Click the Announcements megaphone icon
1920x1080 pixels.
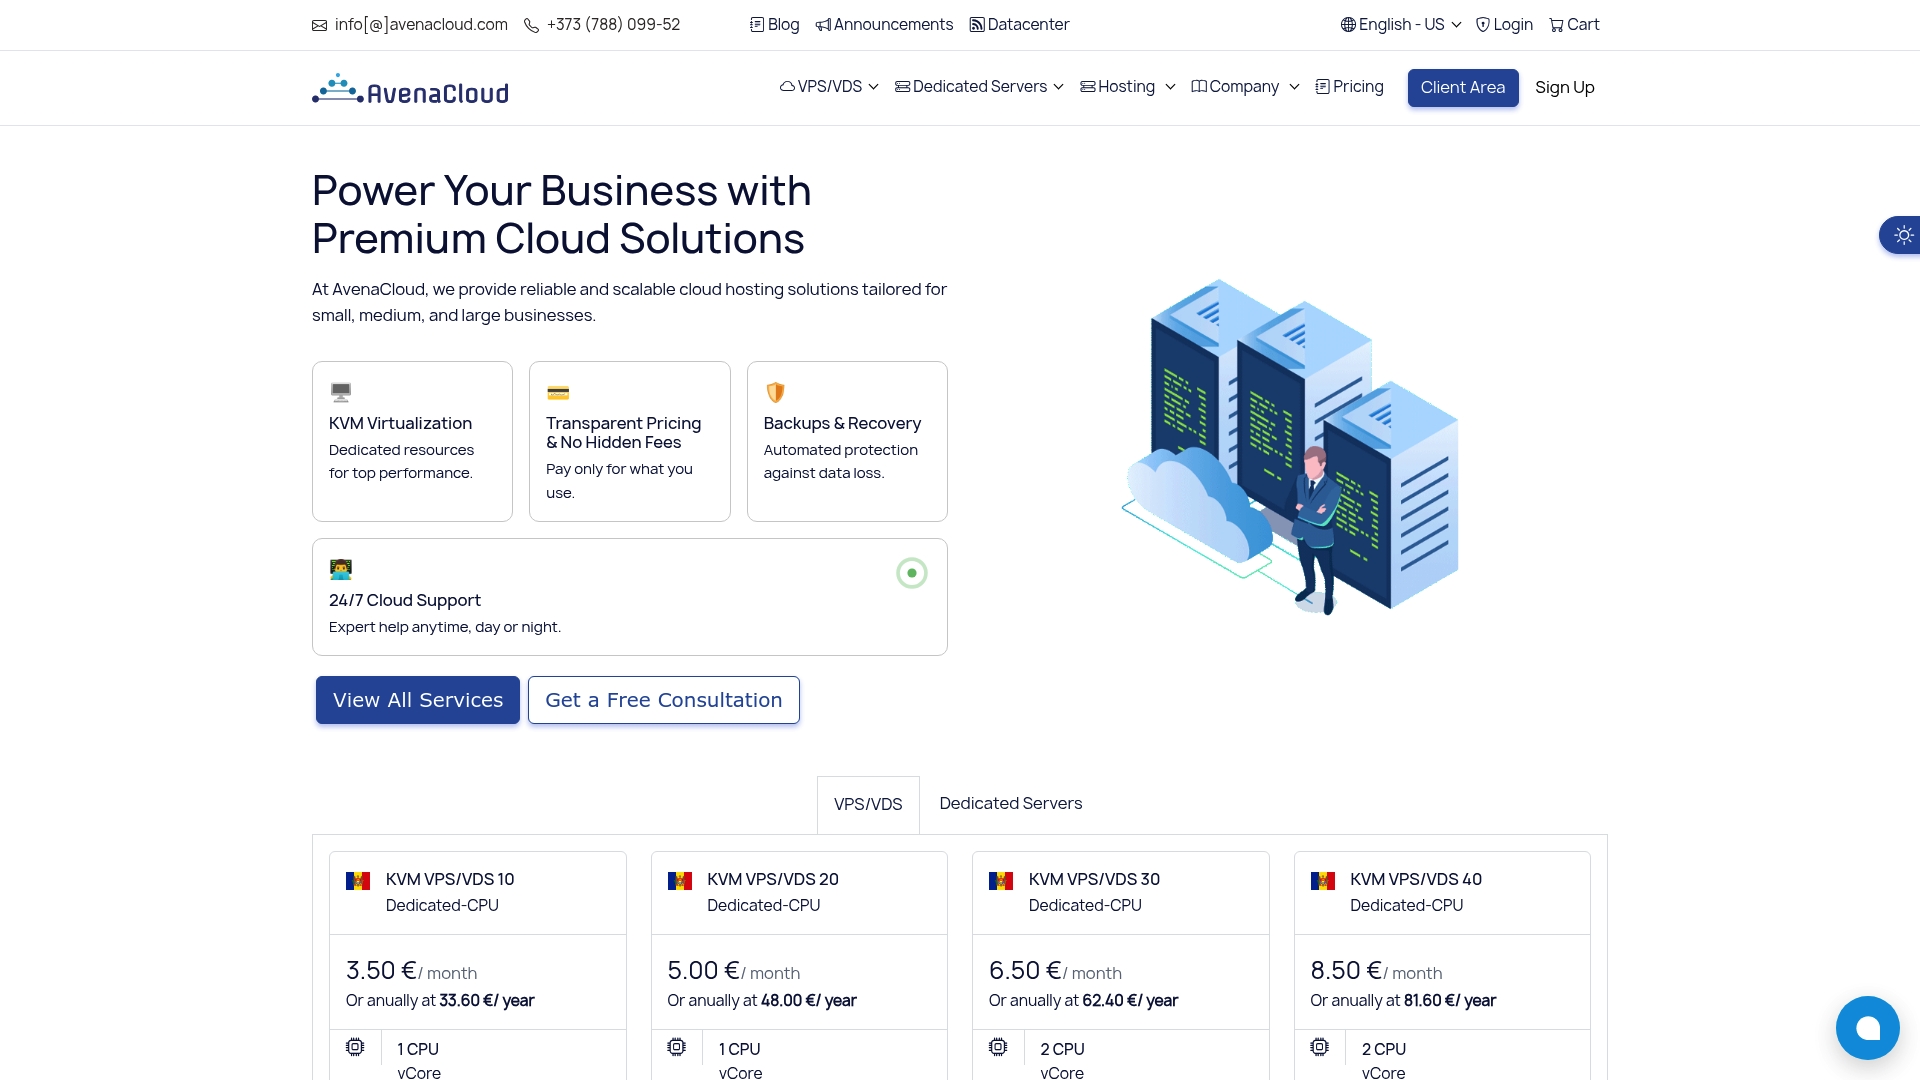point(822,24)
